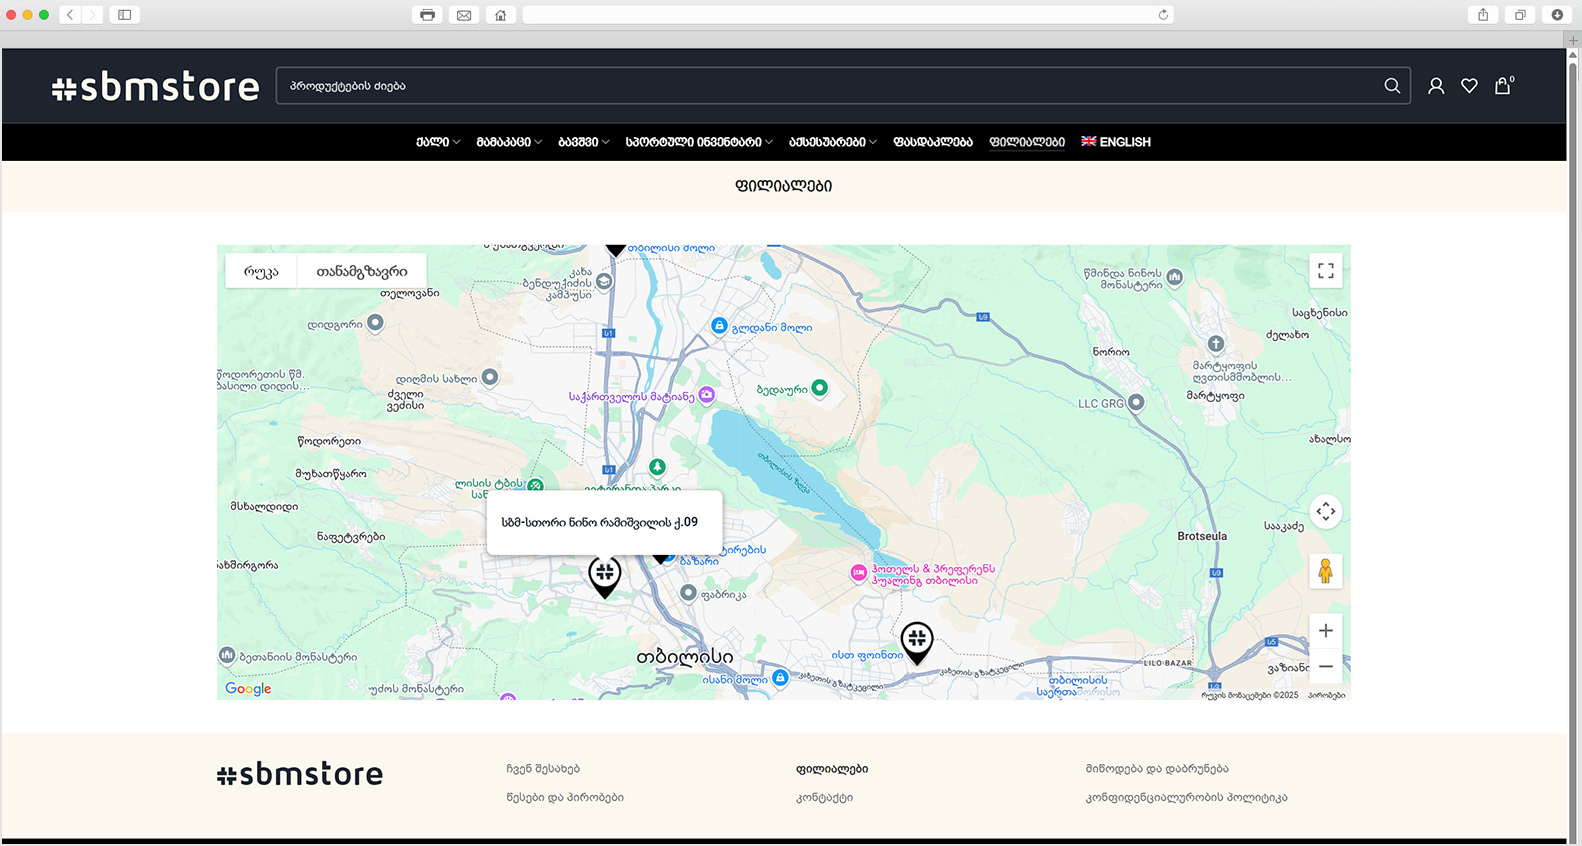Open ჩვენ შესახებ footer link
The image size is (1582, 846).
point(543,769)
